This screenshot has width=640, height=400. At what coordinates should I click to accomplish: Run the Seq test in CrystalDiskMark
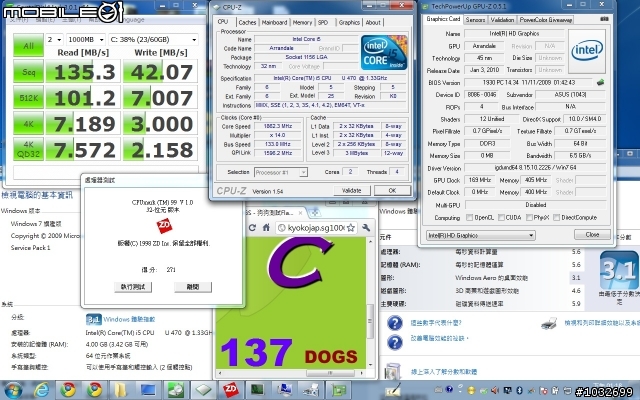[x=28, y=71]
